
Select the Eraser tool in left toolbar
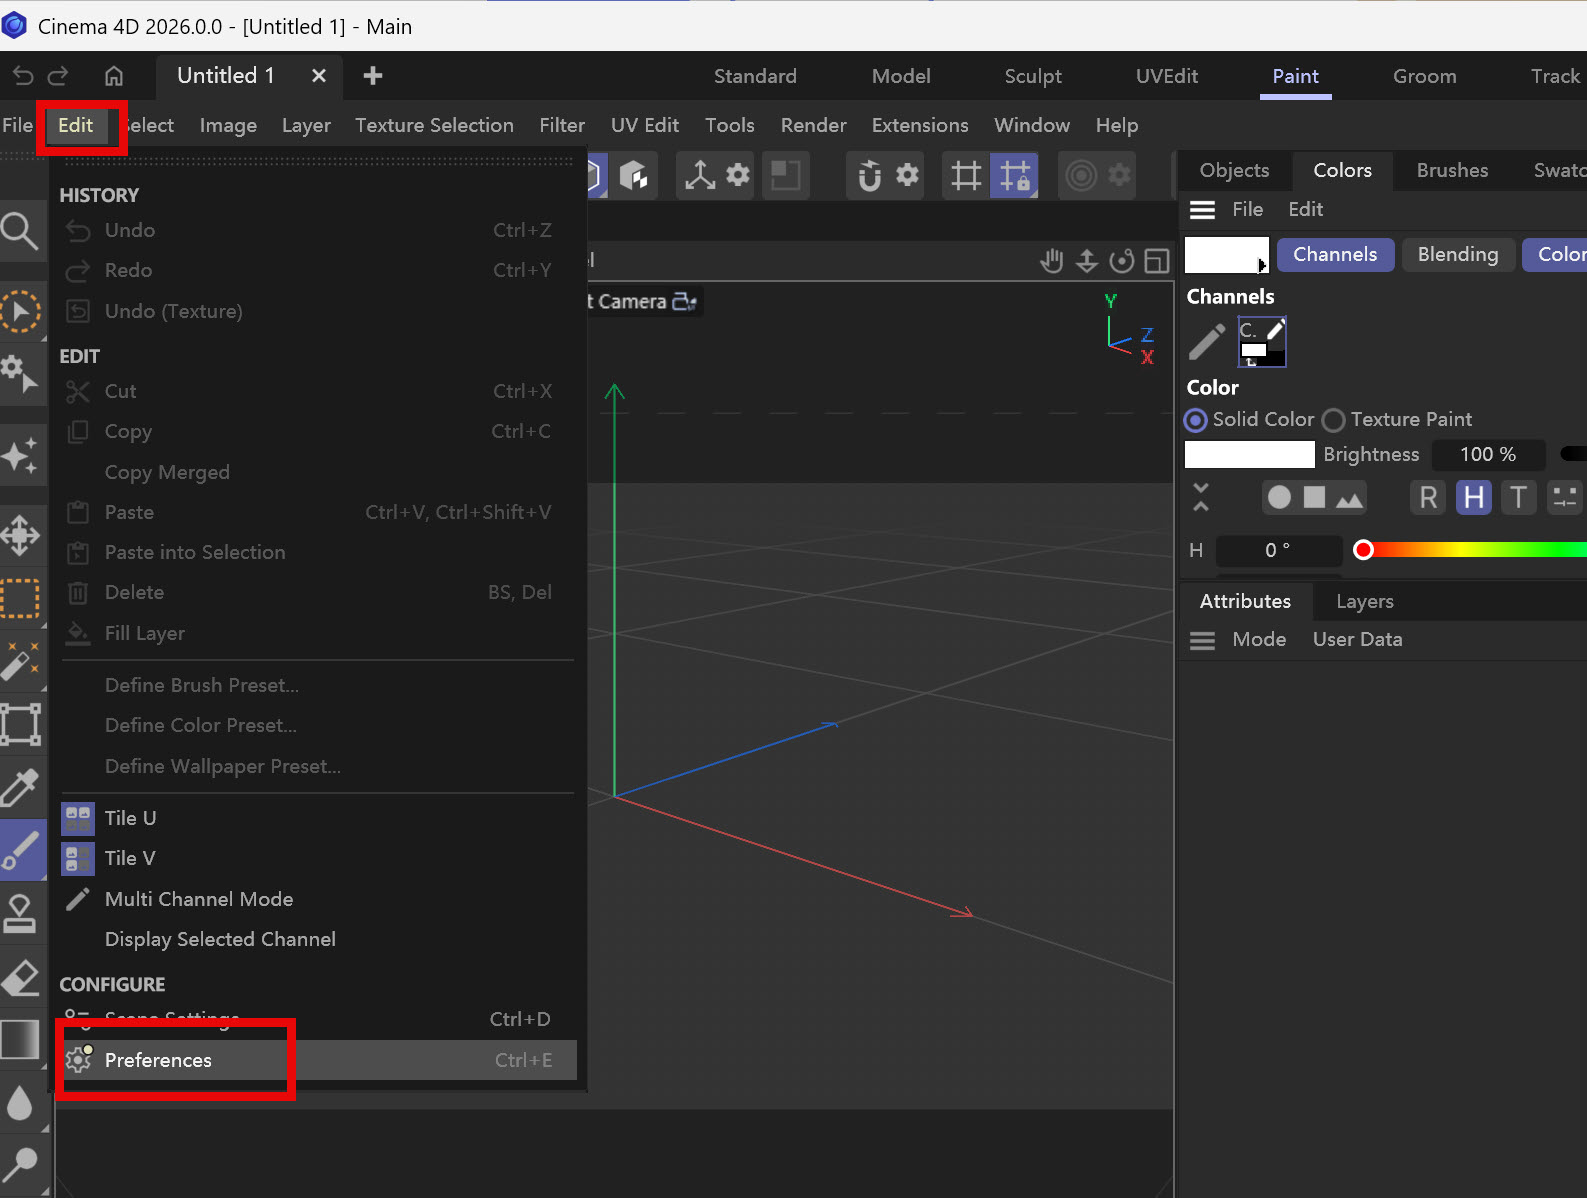click(20, 979)
